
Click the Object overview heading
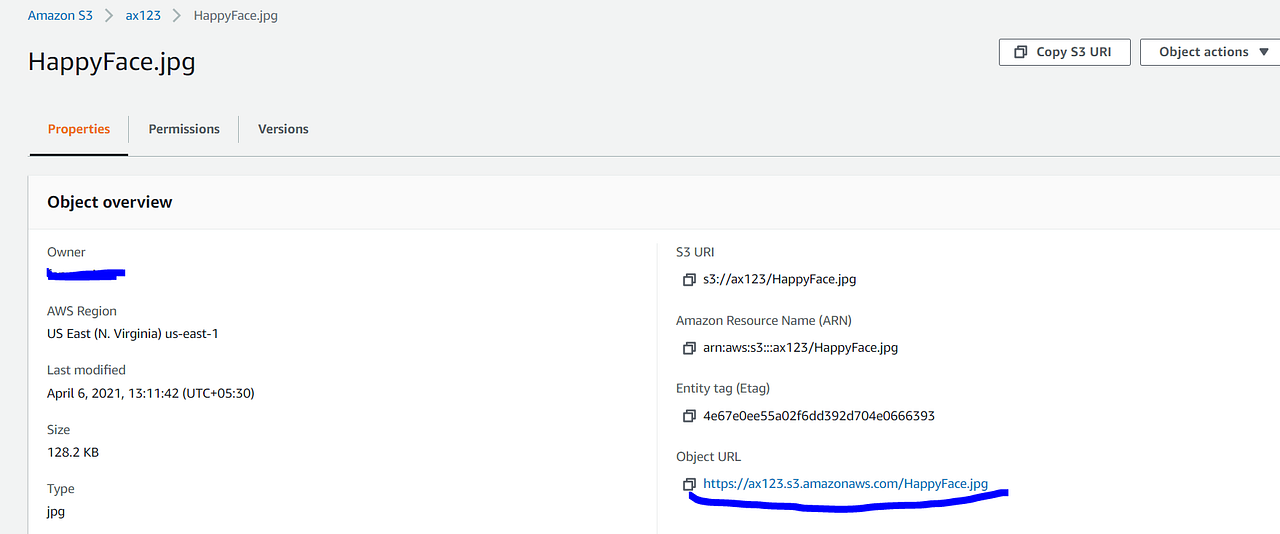[x=110, y=202]
